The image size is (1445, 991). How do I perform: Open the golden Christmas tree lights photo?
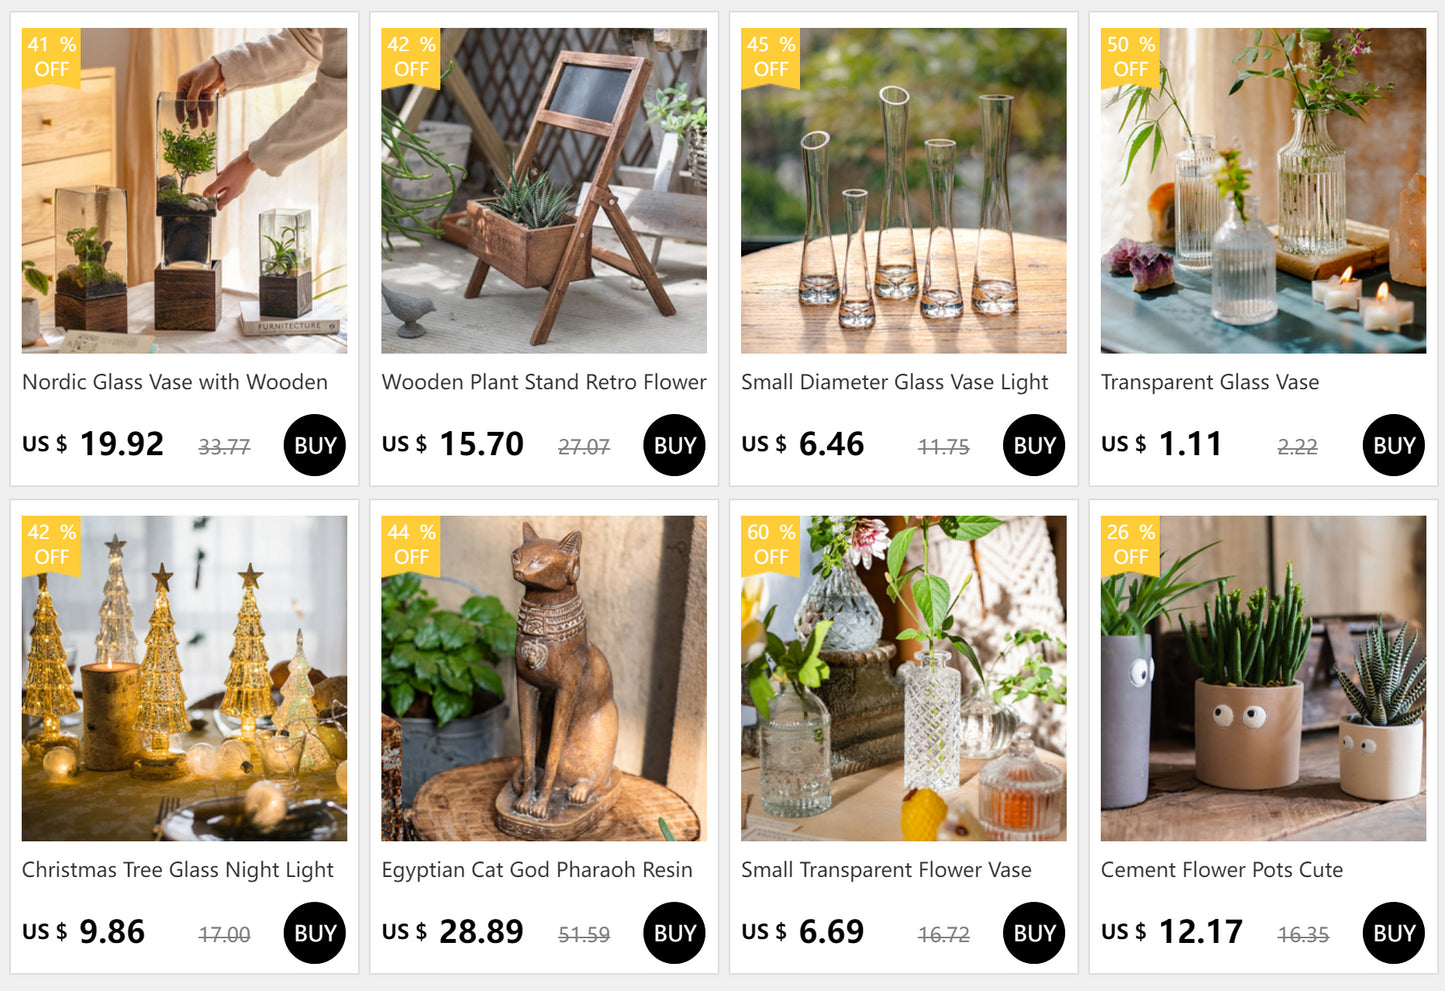tap(185, 678)
